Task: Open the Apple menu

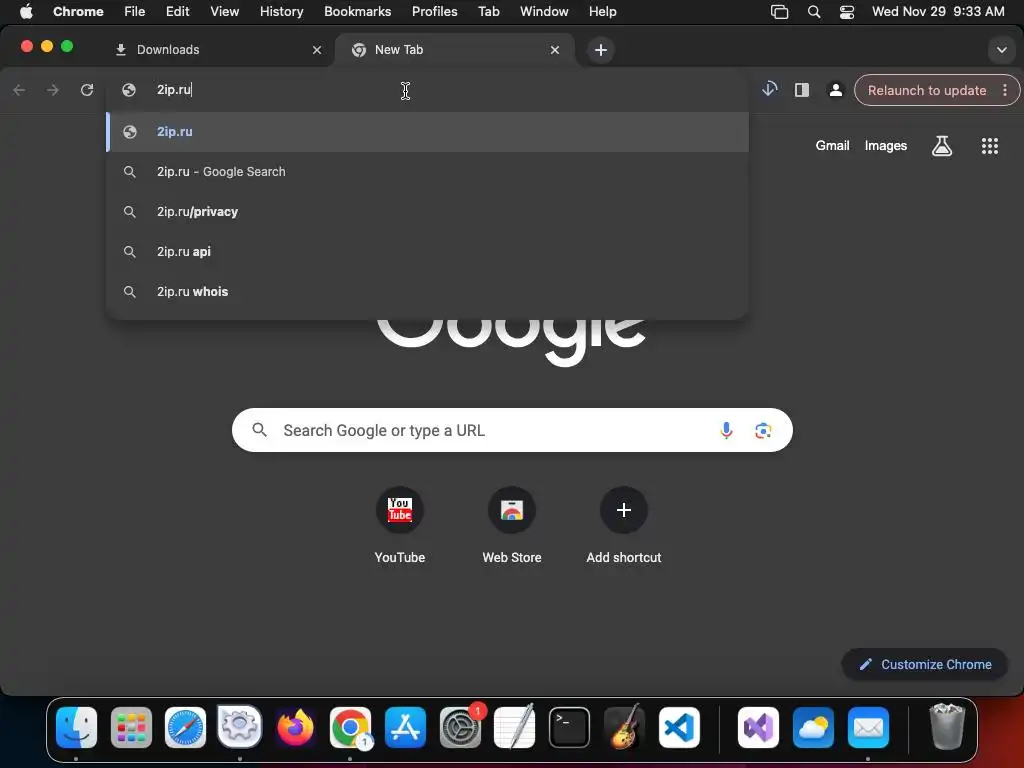Action: 26,11
